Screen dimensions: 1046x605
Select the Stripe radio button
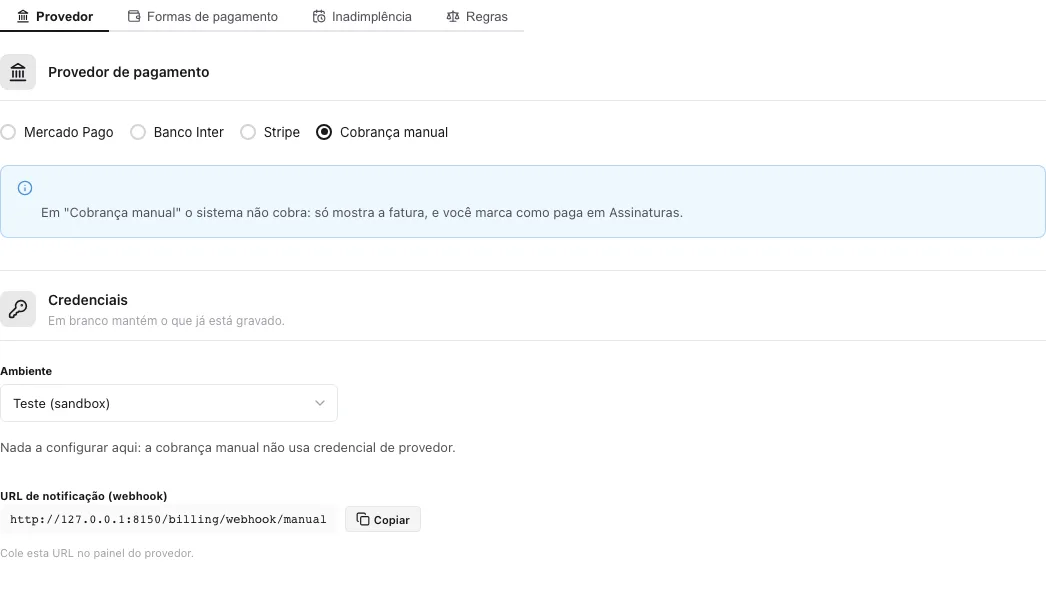point(248,132)
